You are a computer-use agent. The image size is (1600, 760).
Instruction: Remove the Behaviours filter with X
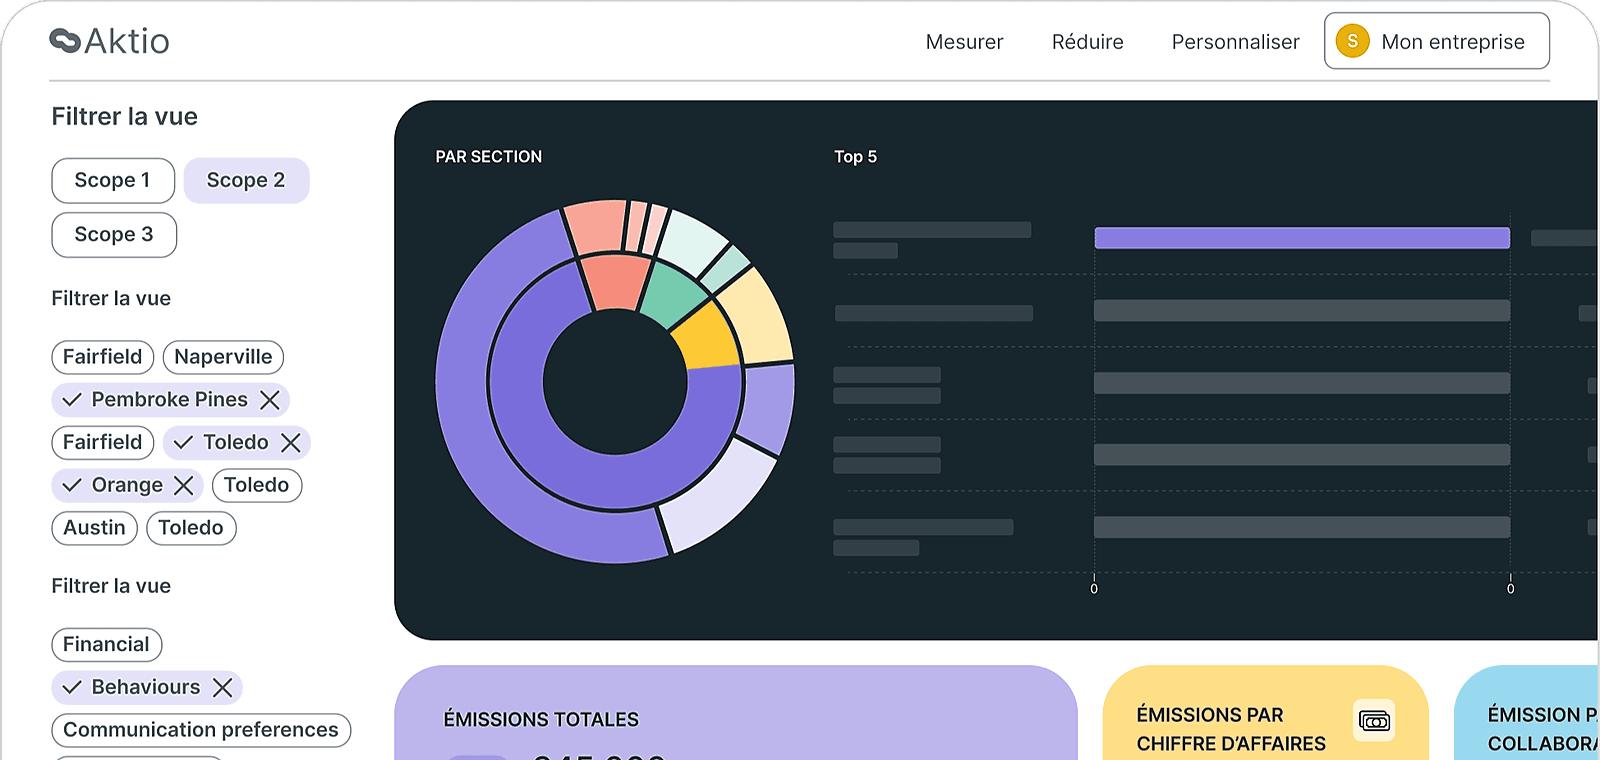pos(223,688)
